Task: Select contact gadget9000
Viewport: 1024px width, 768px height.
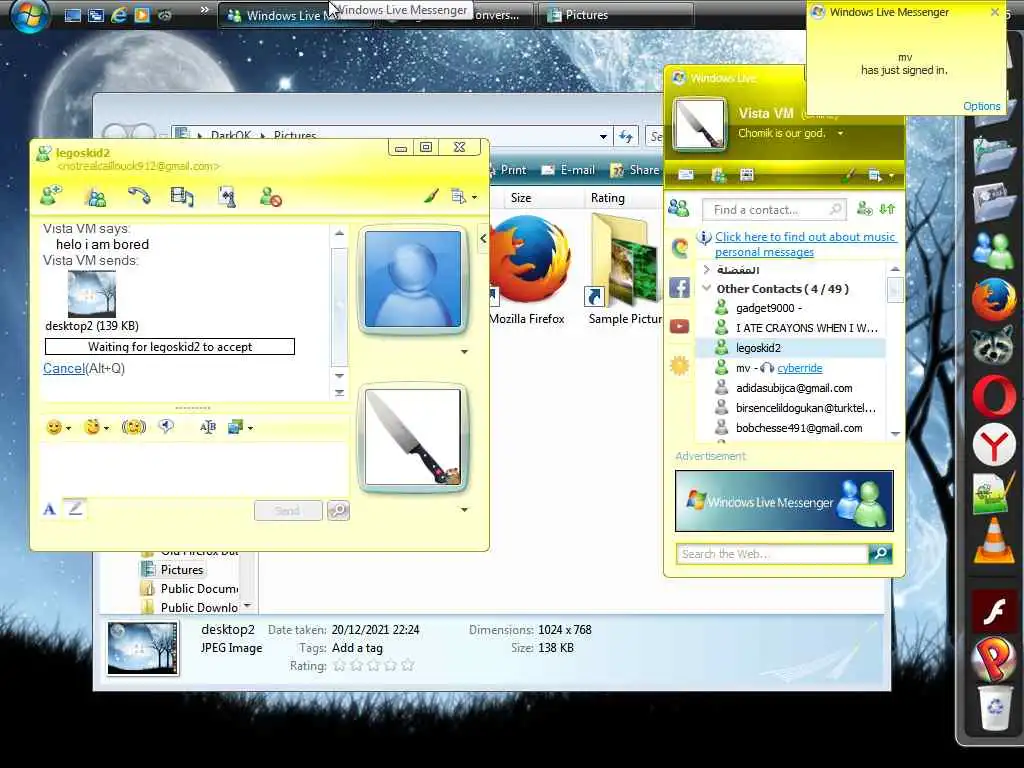Action: tap(790, 308)
